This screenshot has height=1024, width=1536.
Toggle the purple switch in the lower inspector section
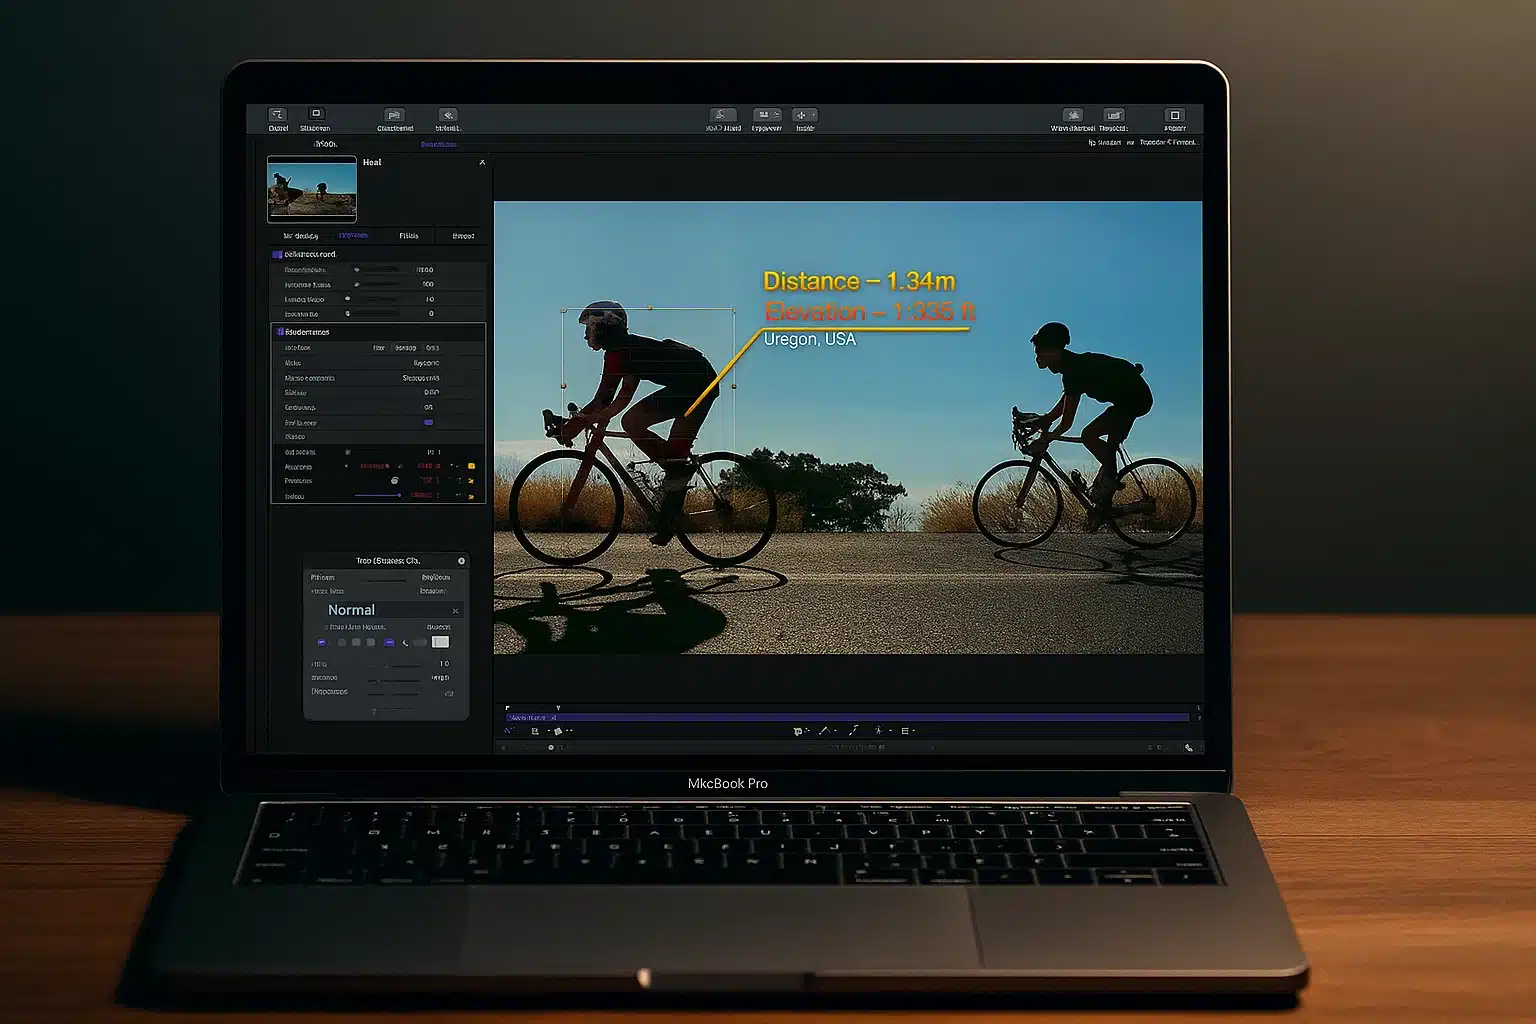[x=429, y=423]
